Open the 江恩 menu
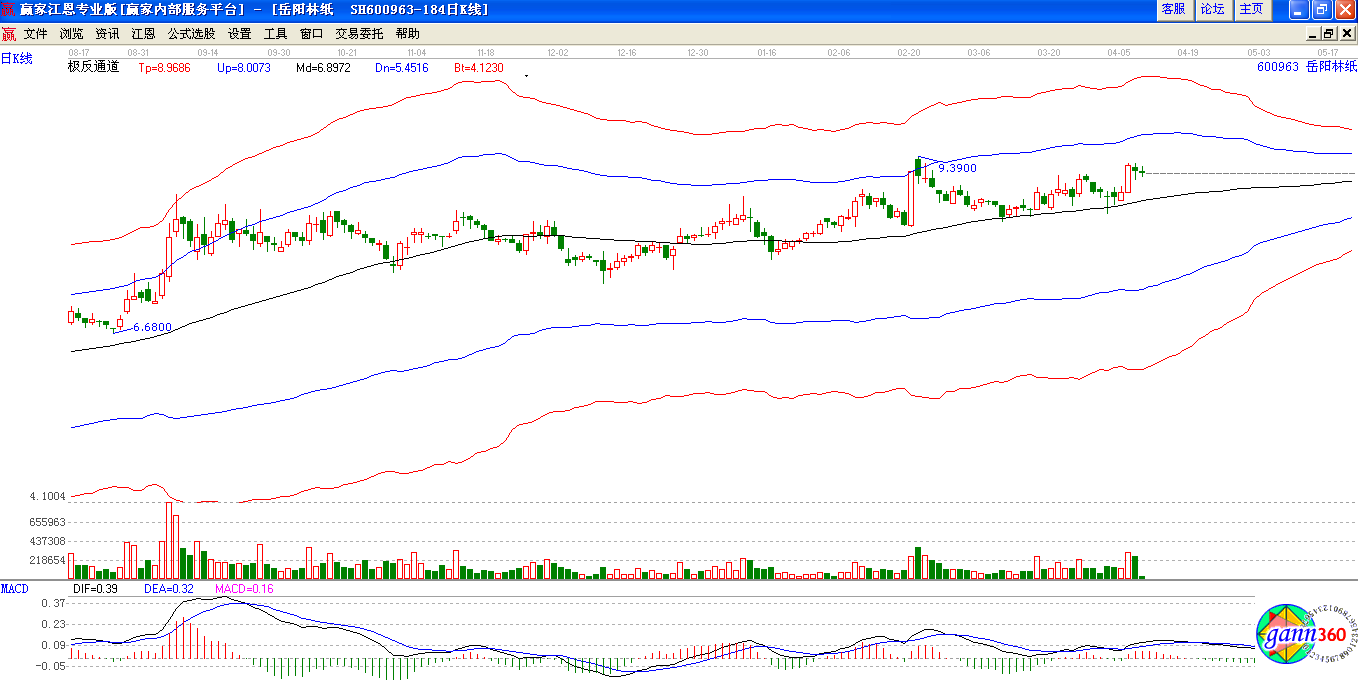1358x680 pixels. pos(143,33)
